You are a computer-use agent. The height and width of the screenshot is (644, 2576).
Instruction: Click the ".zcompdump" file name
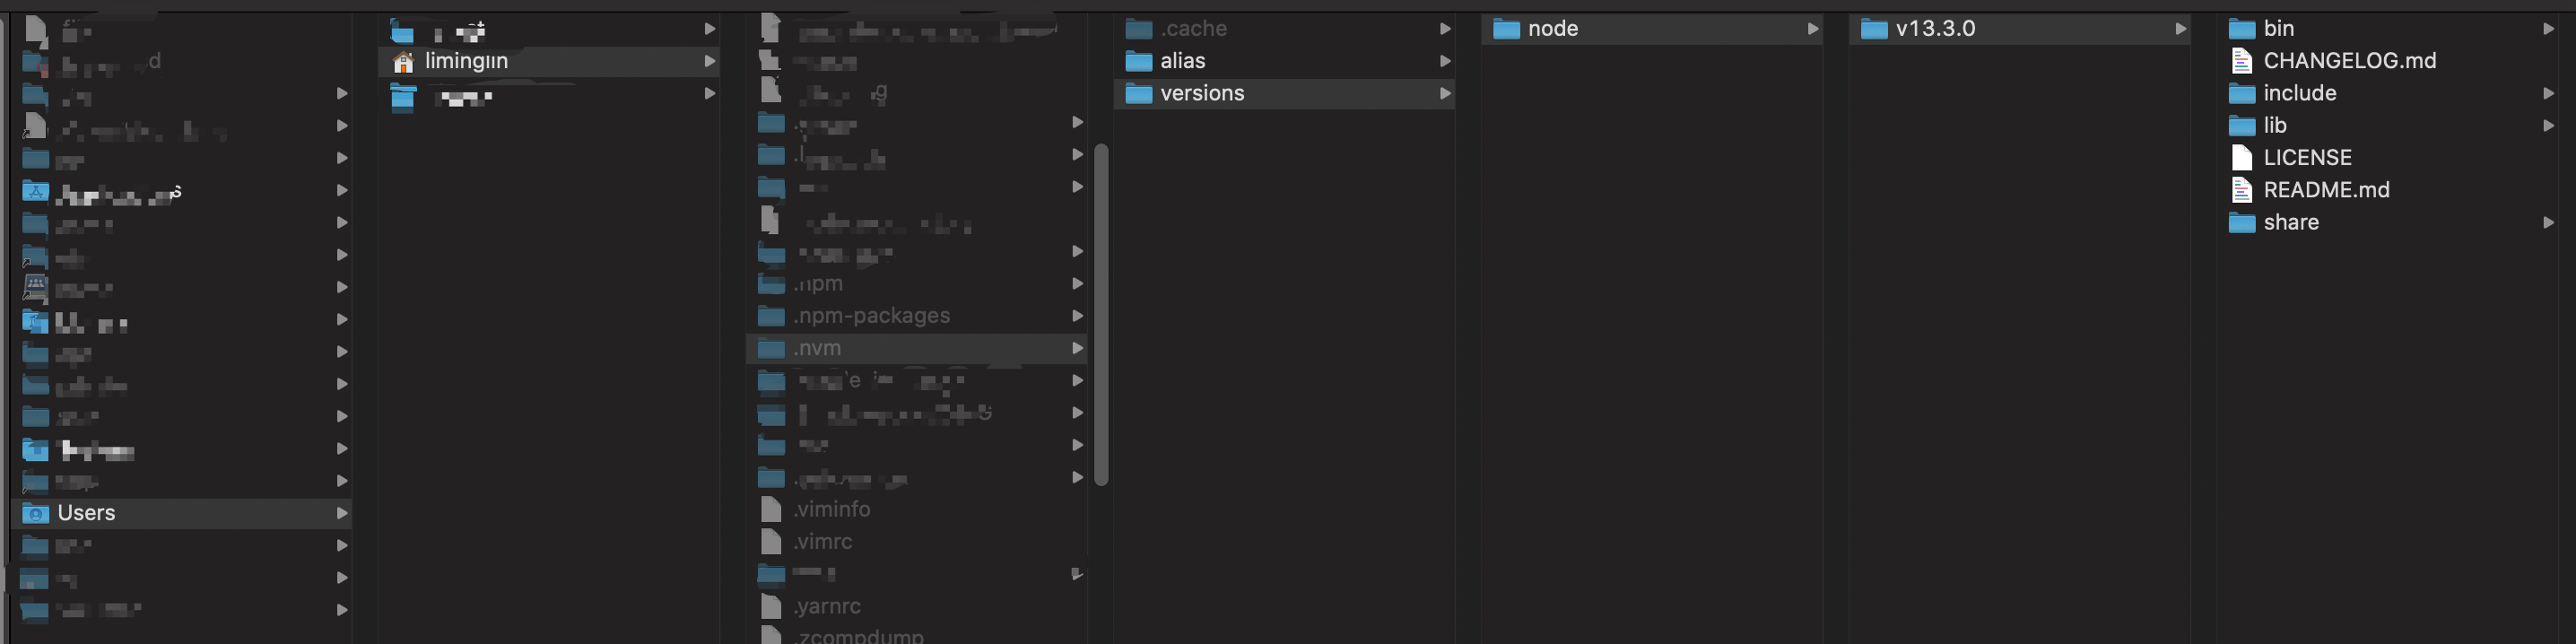859,636
